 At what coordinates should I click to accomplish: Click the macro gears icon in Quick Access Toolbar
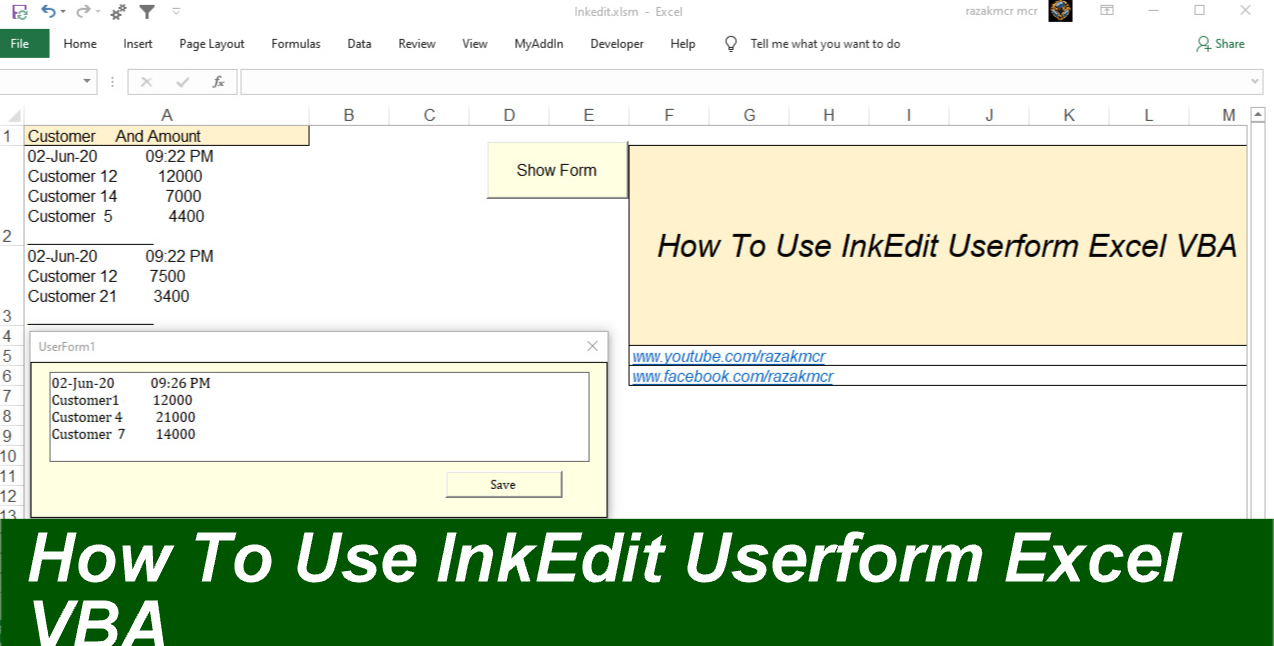click(x=118, y=12)
